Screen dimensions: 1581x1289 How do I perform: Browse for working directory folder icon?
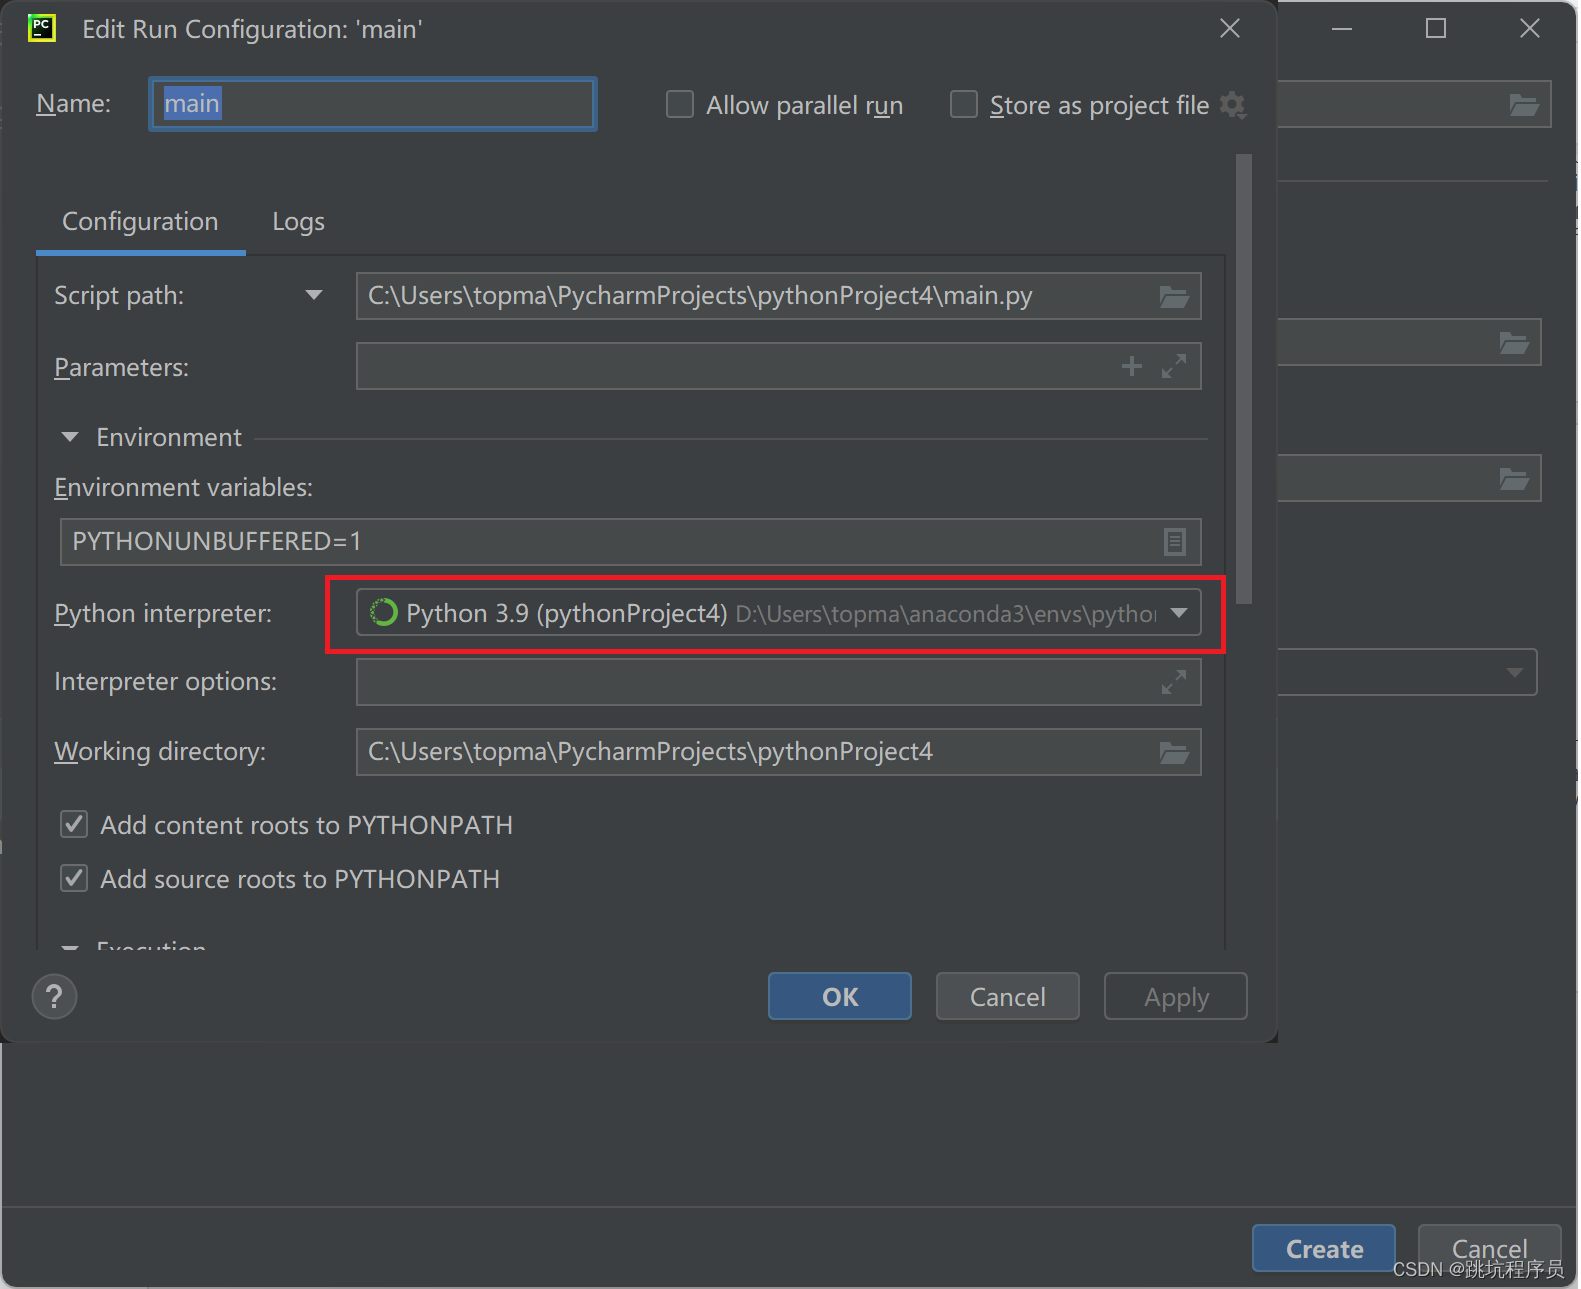tap(1173, 752)
